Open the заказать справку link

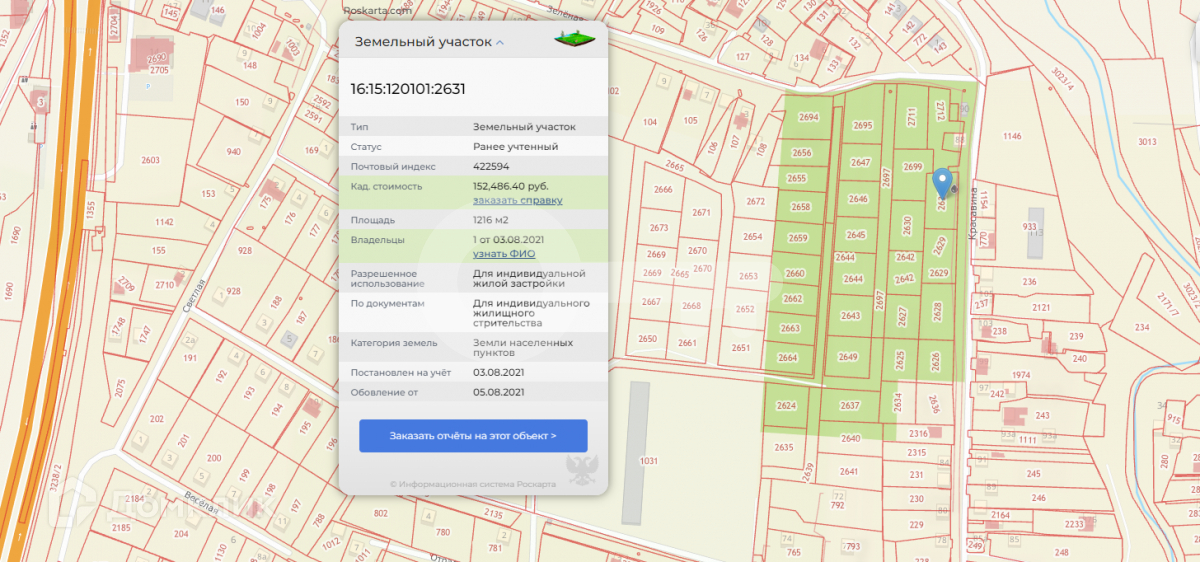[x=517, y=200]
